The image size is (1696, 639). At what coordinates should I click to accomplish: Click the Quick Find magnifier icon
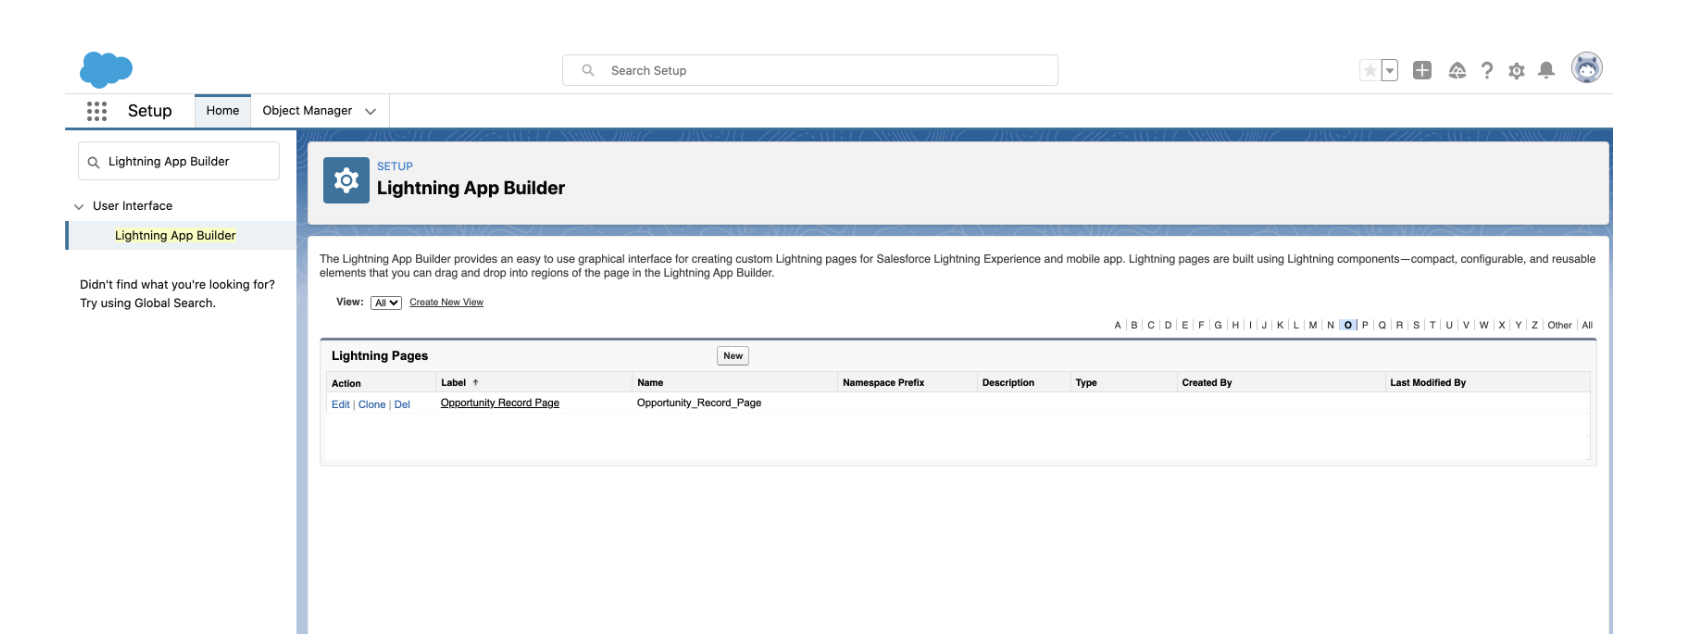(93, 162)
